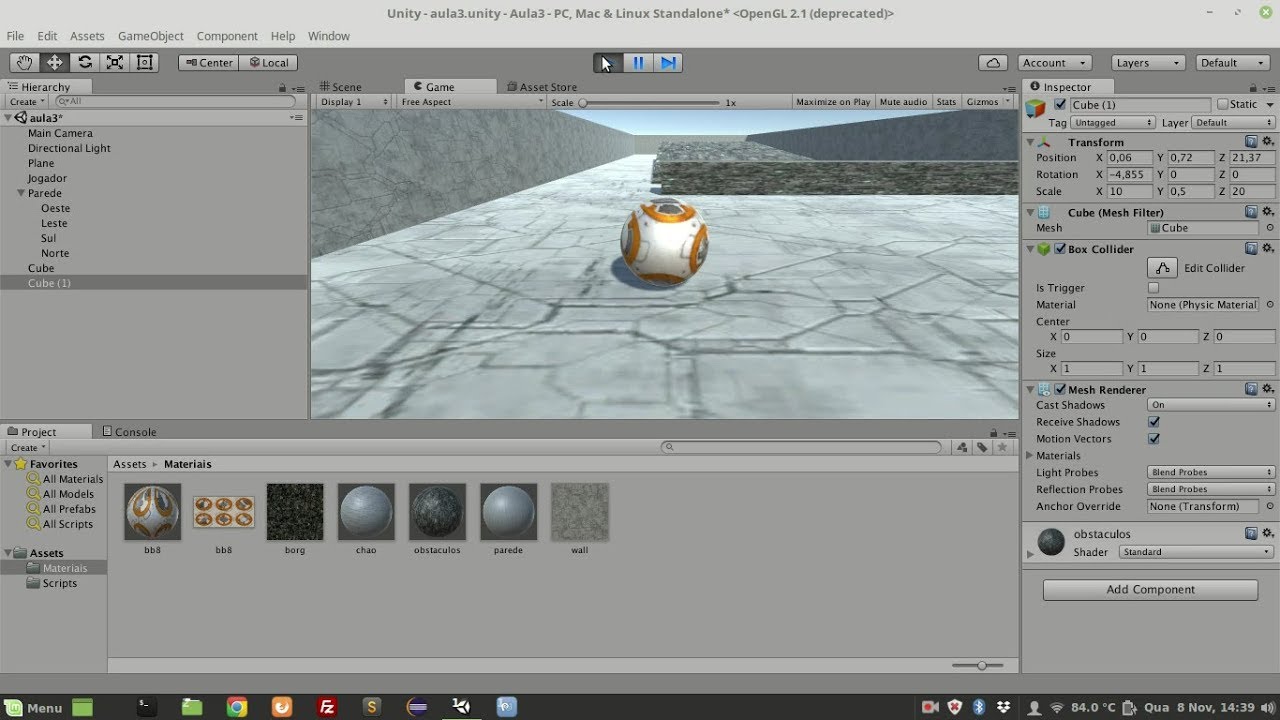Open the Display 1 dropdown
The height and width of the screenshot is (720, 1280).
click(355, 102)
